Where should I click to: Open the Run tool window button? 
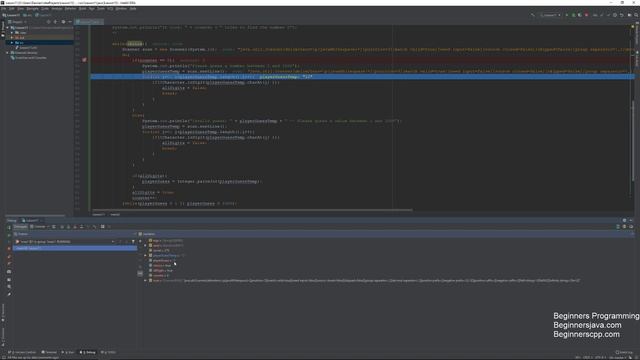(x=69, y=352)
